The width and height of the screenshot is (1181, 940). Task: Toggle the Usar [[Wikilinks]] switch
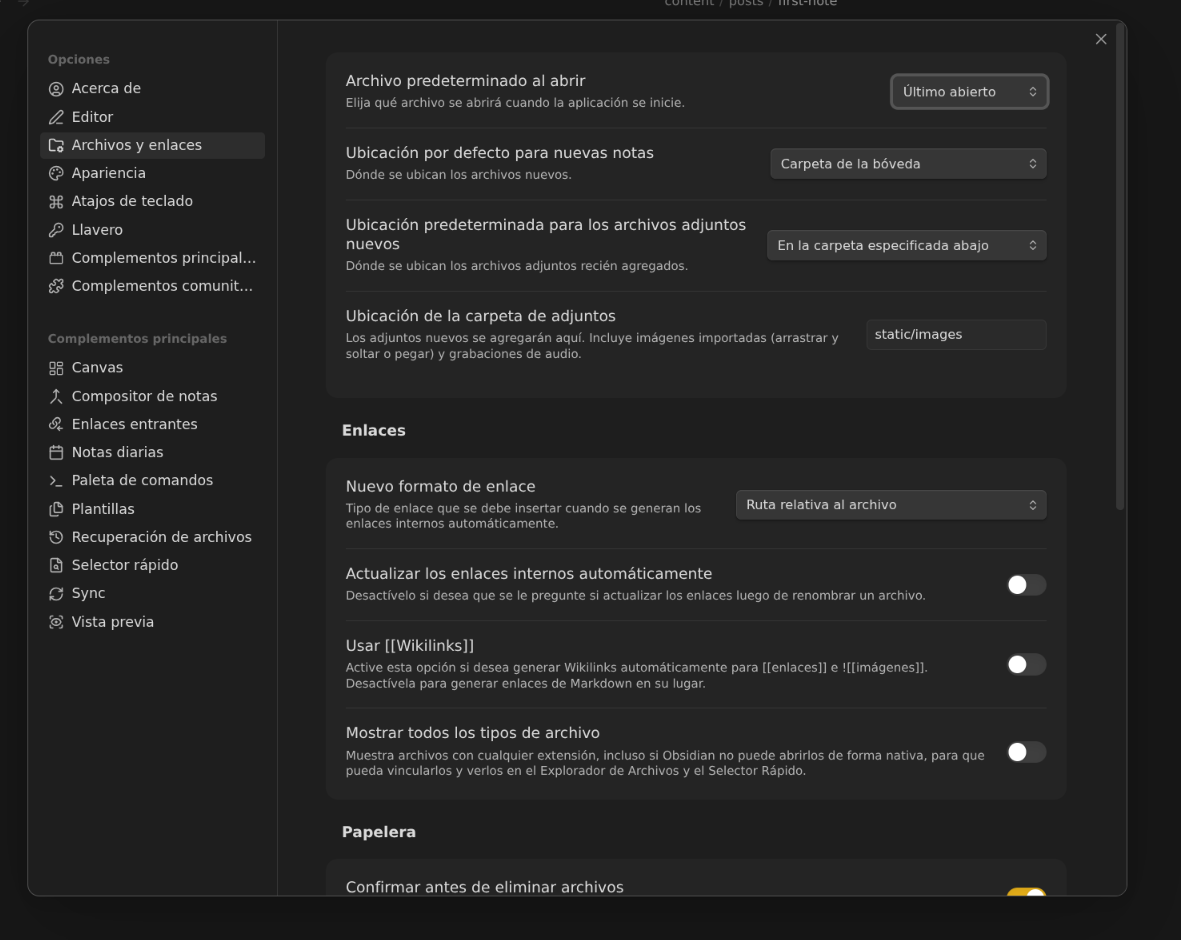point(1025,665)
